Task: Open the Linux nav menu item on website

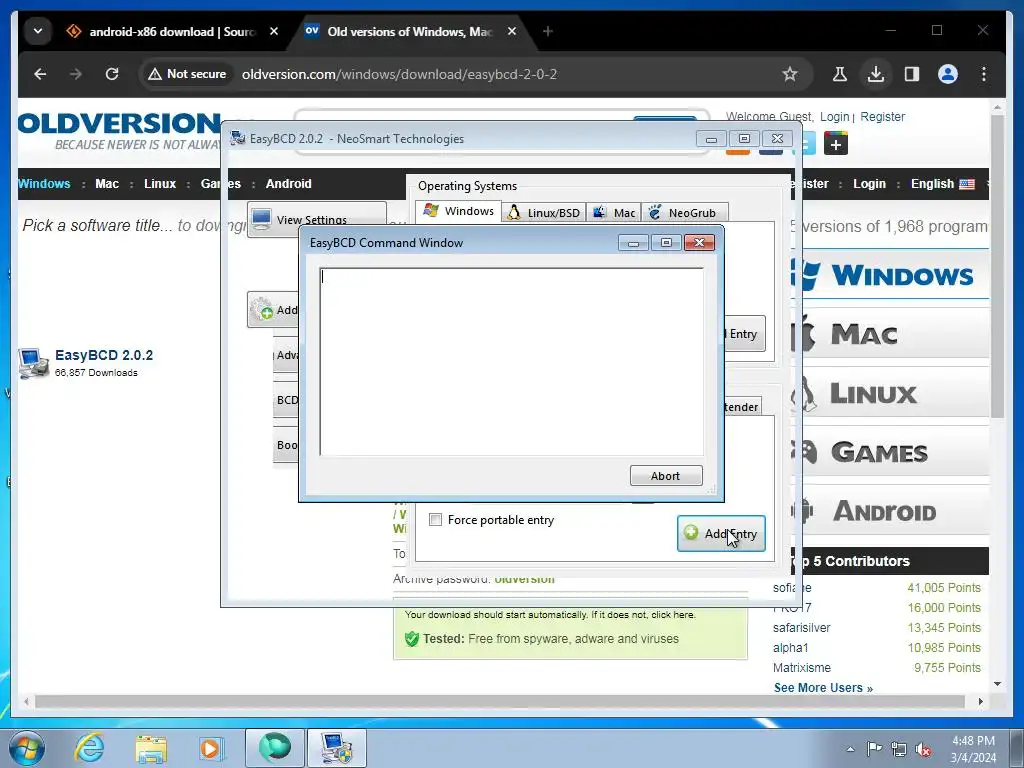Action: point(160,184)
